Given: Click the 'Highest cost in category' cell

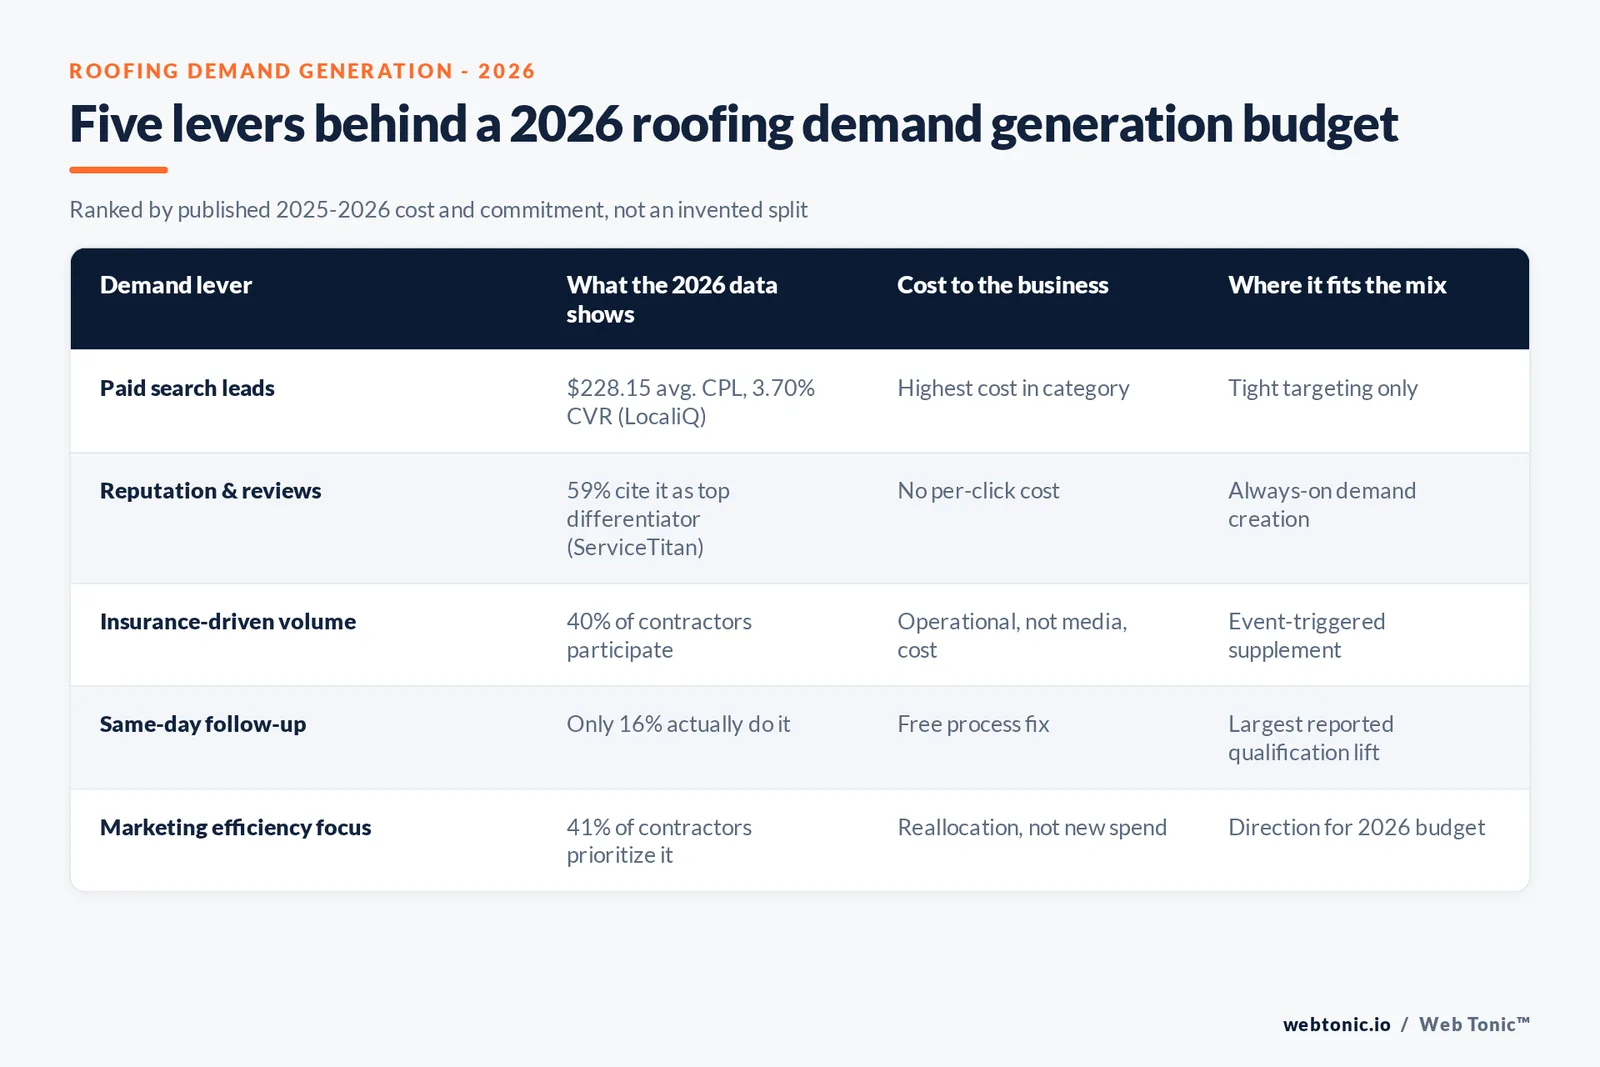Looking at the screenshot, I should pyautogui.click(x=1013, y=388).
